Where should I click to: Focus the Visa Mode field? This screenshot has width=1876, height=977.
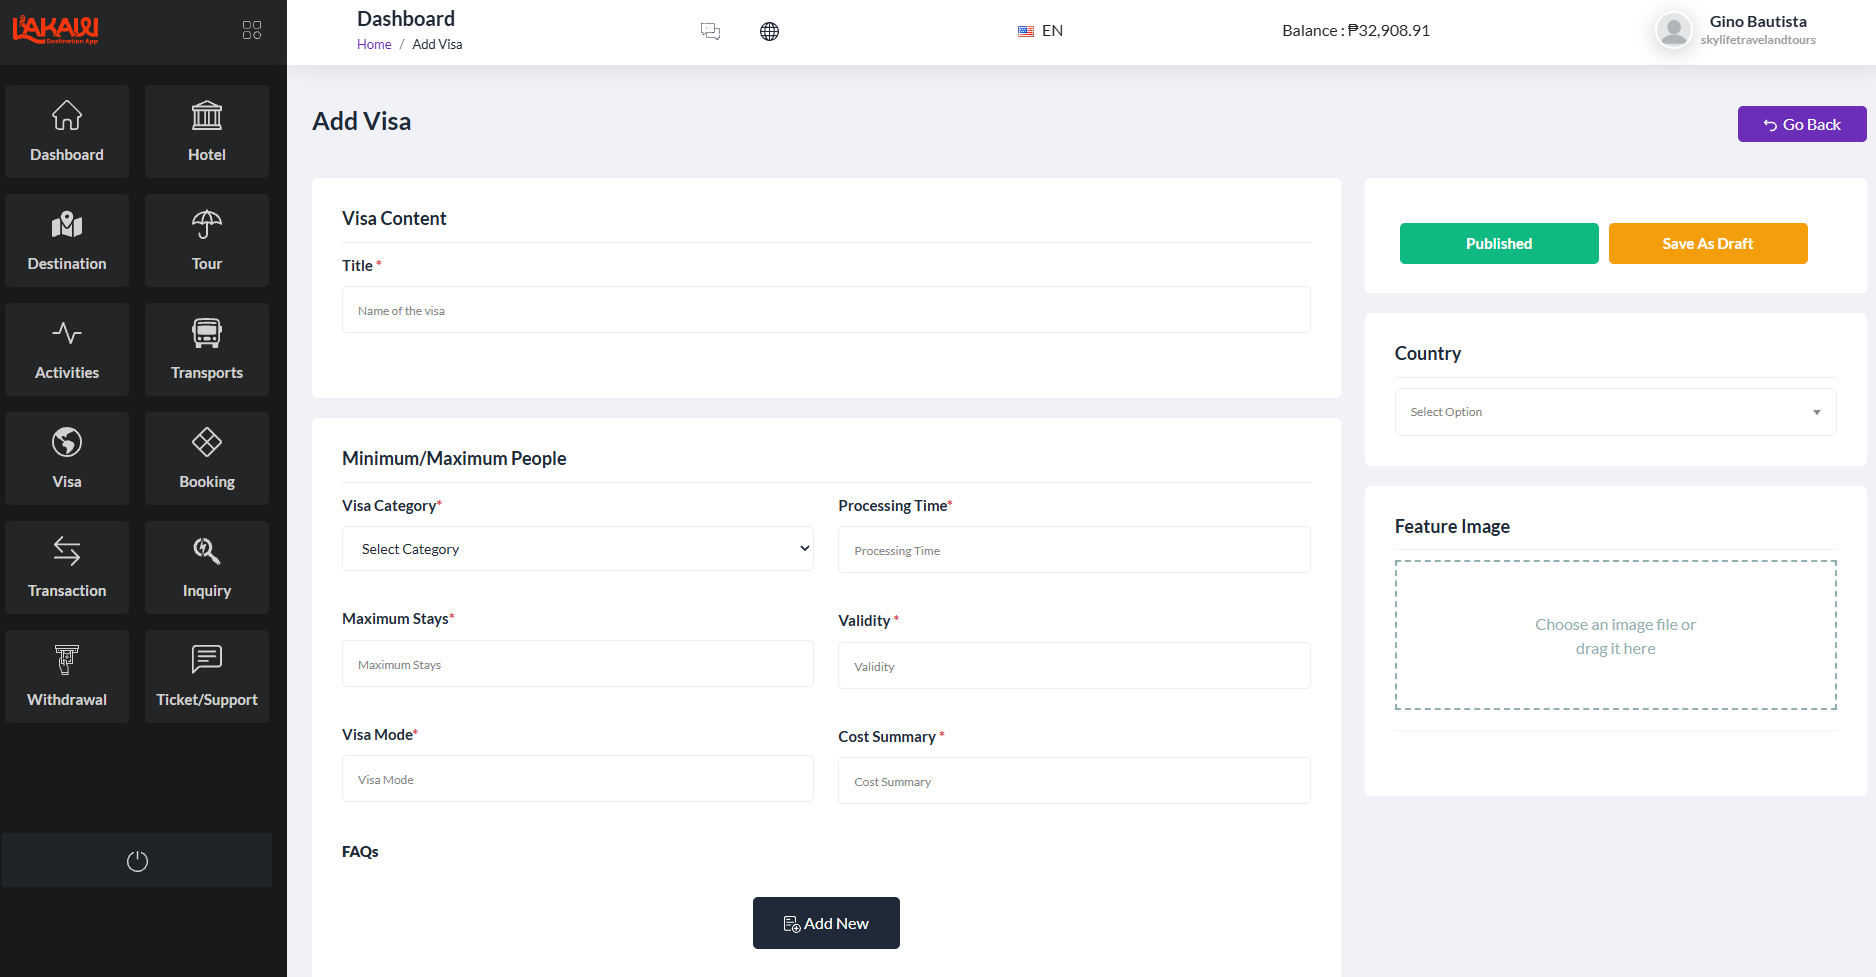click(x=578, y=779)
